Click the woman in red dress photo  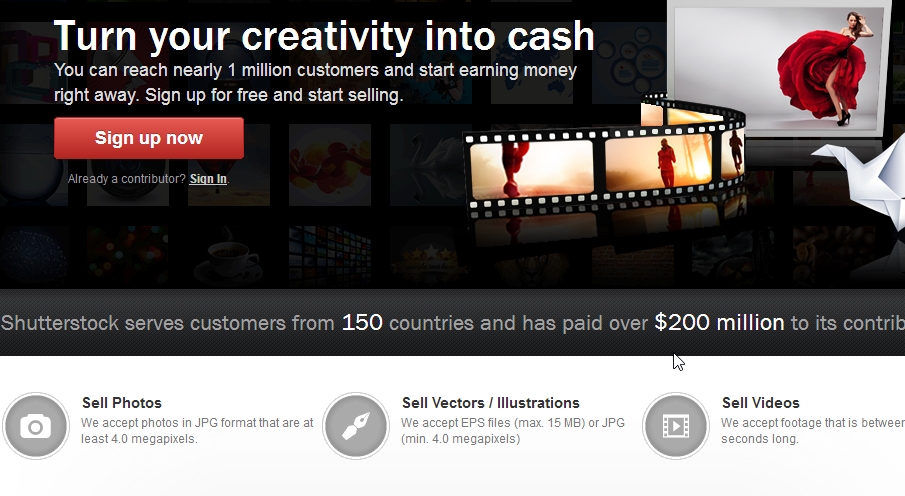point(779,69)
